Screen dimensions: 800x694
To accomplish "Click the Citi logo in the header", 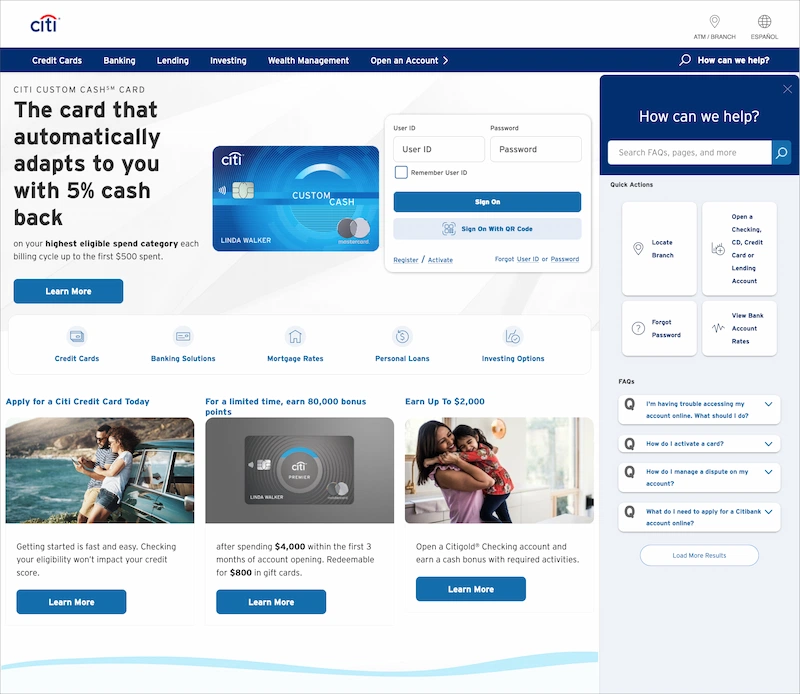I will tap(44, 24).
